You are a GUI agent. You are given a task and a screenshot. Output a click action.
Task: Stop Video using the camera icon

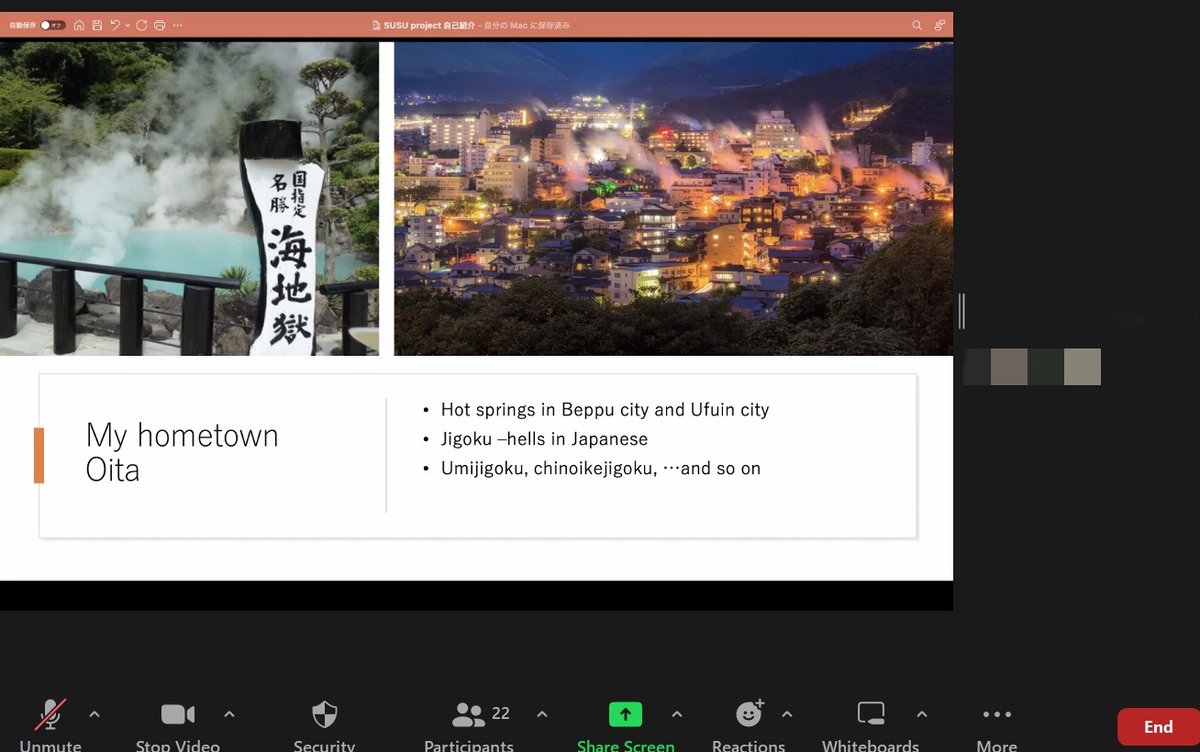pos(178,714)
